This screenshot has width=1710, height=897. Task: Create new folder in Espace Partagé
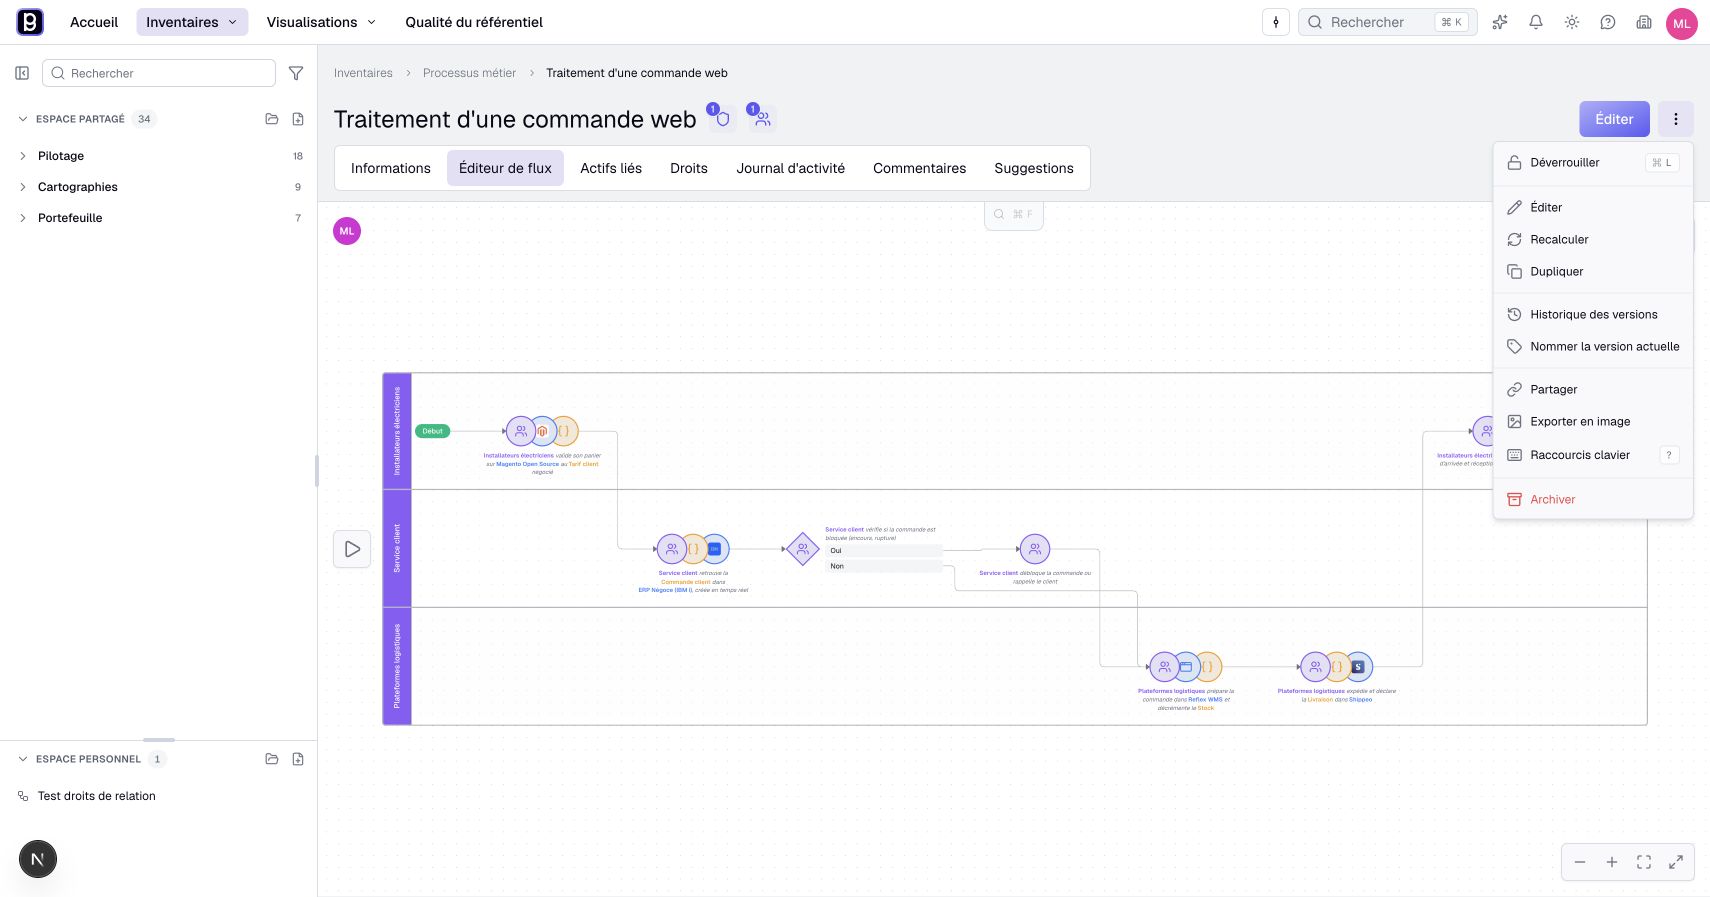272,119
